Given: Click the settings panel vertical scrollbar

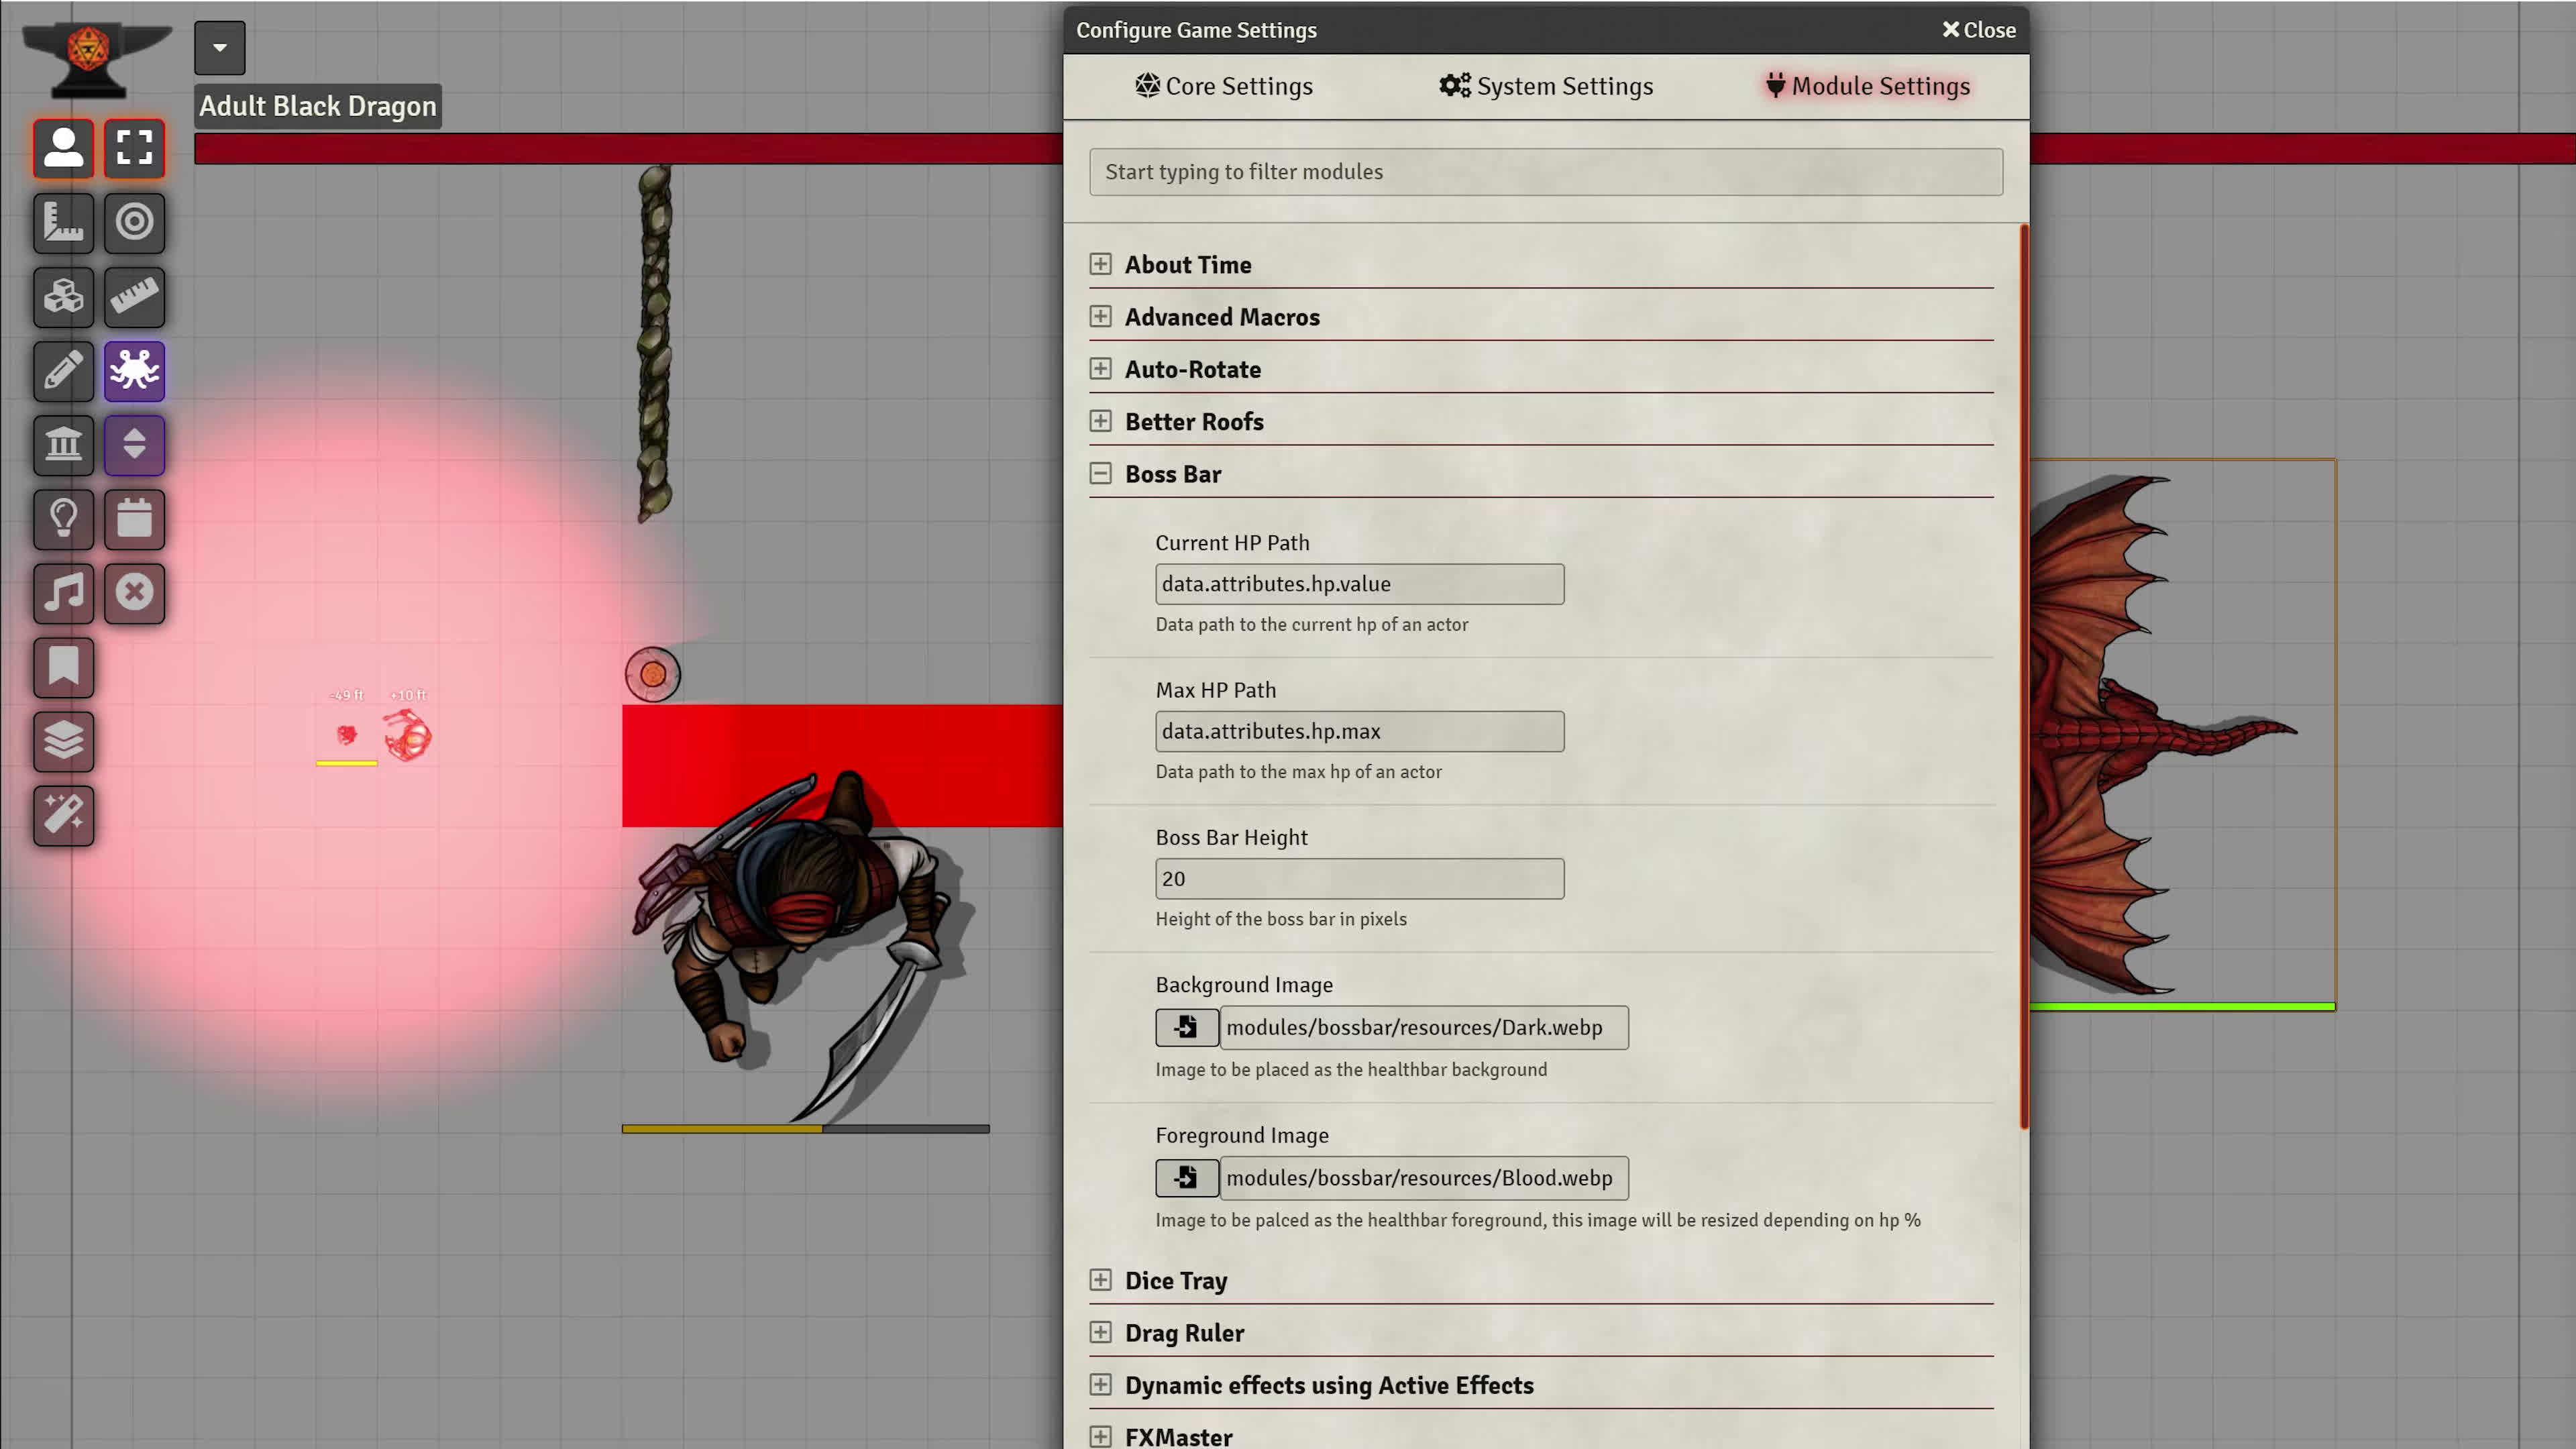Looking at the screenshot, I should click(2024, 676).
